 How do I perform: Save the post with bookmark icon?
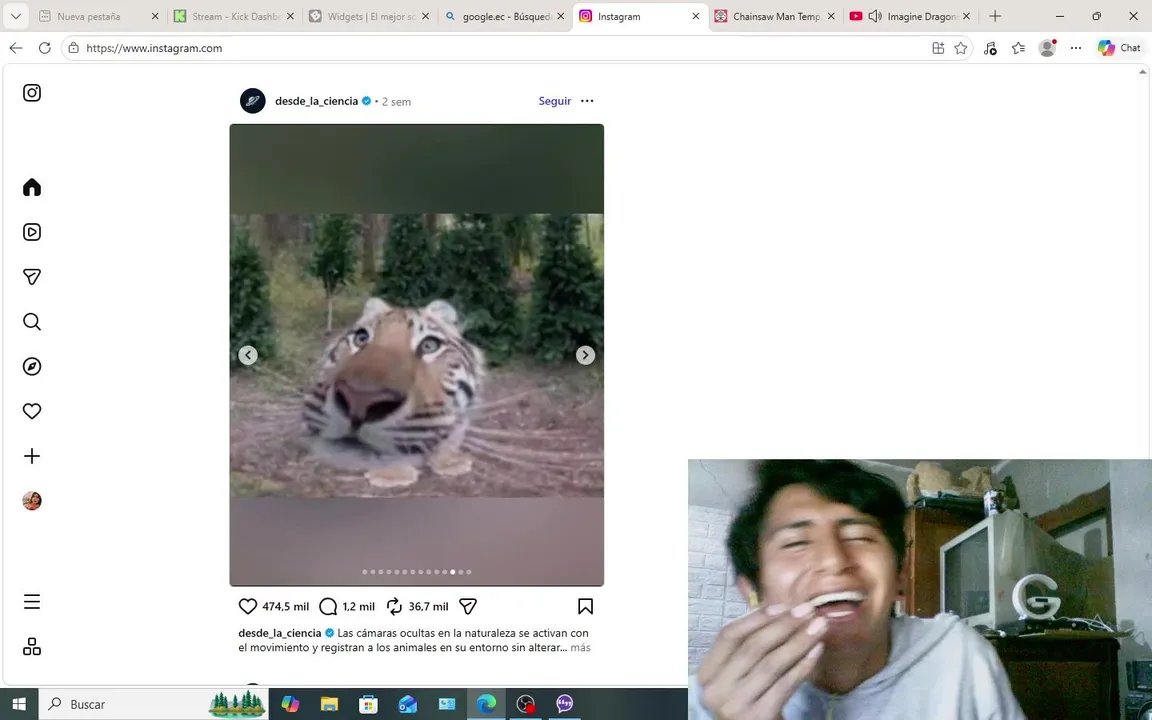(586, 606)
